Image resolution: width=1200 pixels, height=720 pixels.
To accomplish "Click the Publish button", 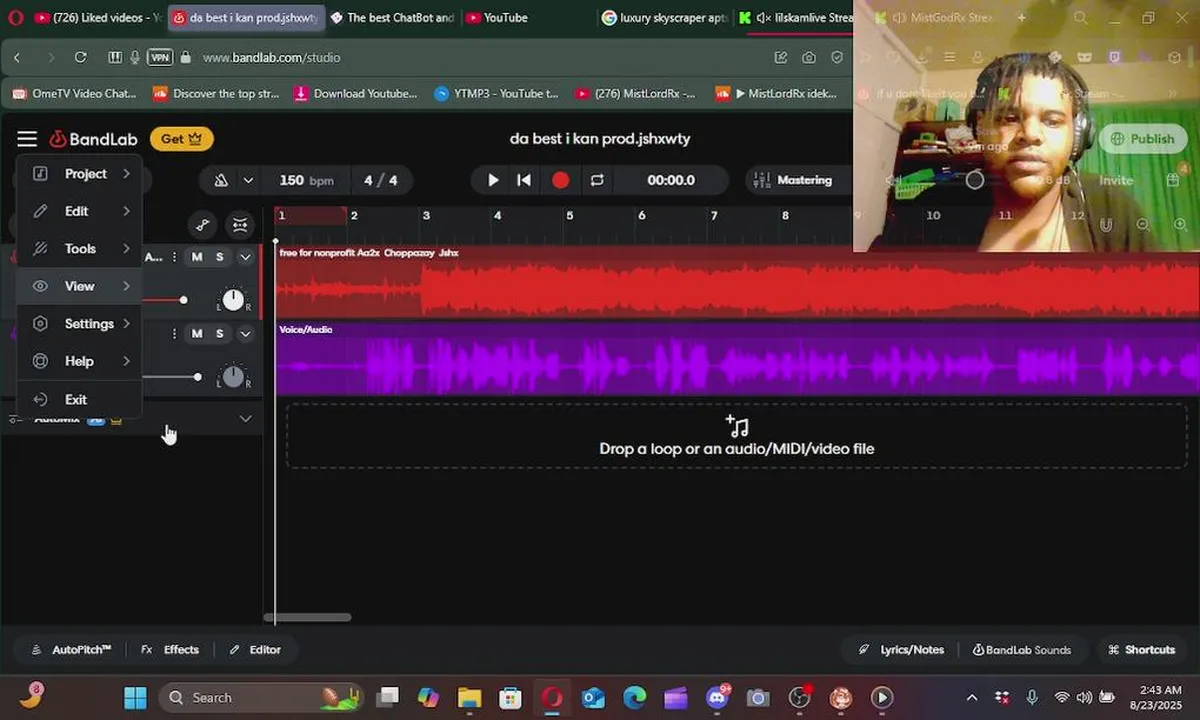I will [1142, 139].
